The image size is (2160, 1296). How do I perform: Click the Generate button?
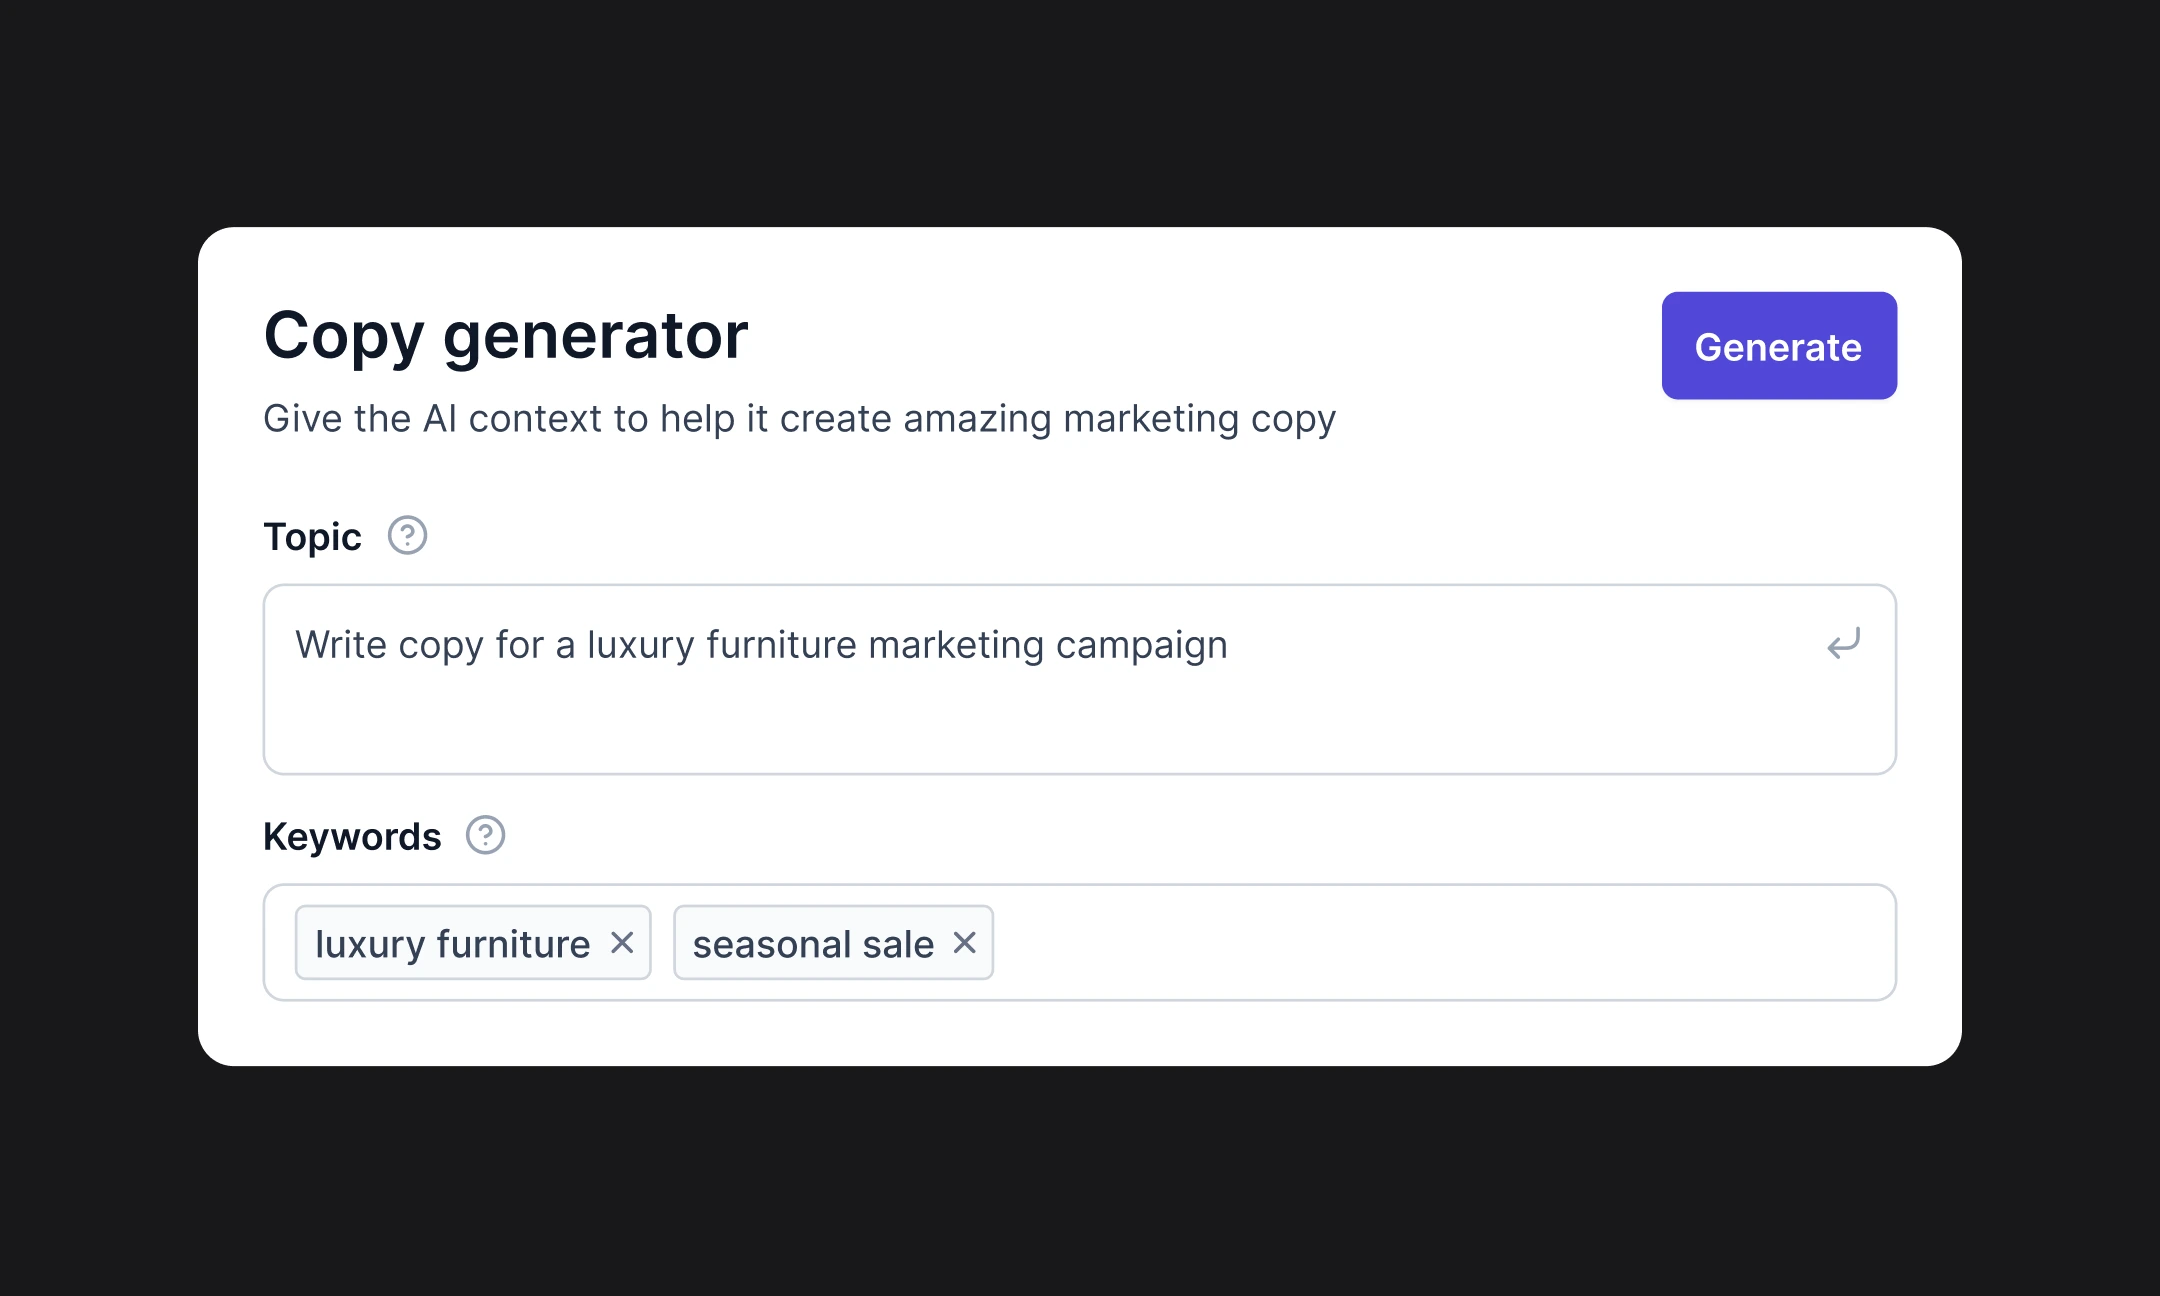[1778, 346]
